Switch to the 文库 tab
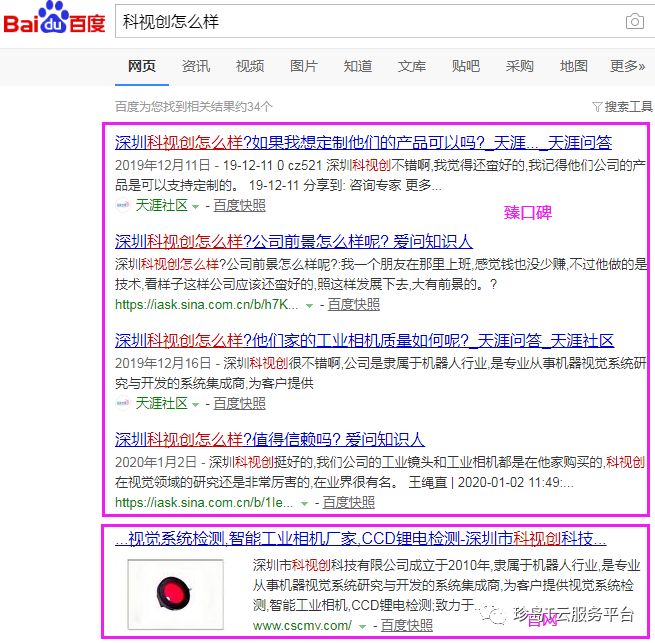 412,66
